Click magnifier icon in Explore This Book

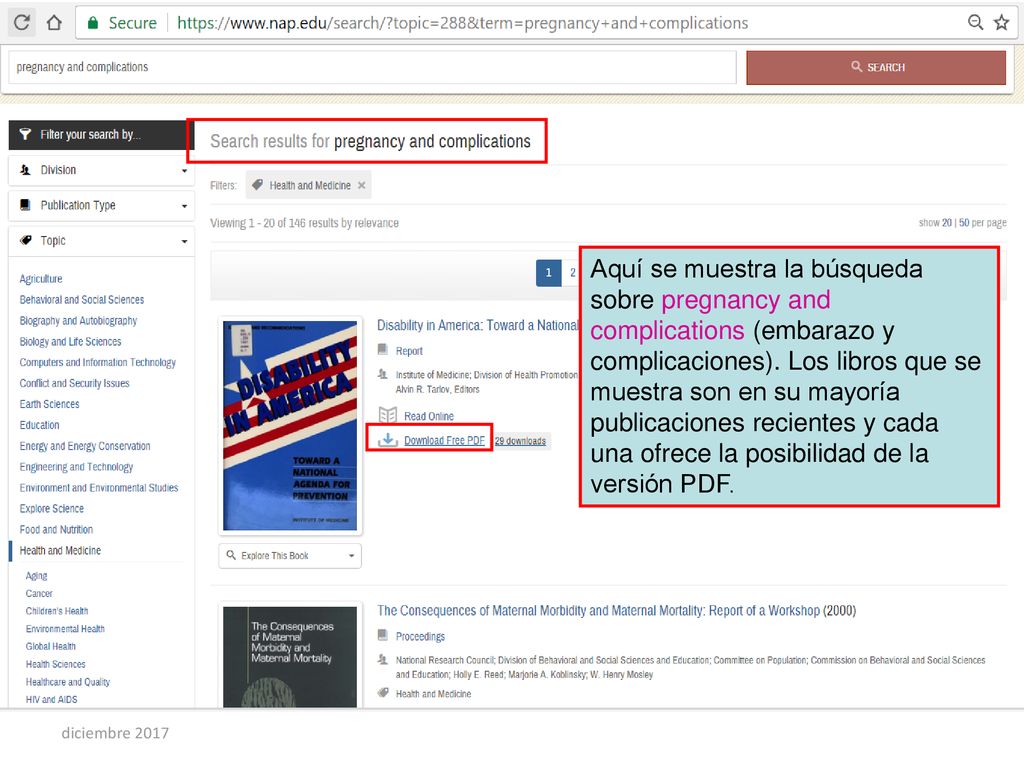click(231, 555)
